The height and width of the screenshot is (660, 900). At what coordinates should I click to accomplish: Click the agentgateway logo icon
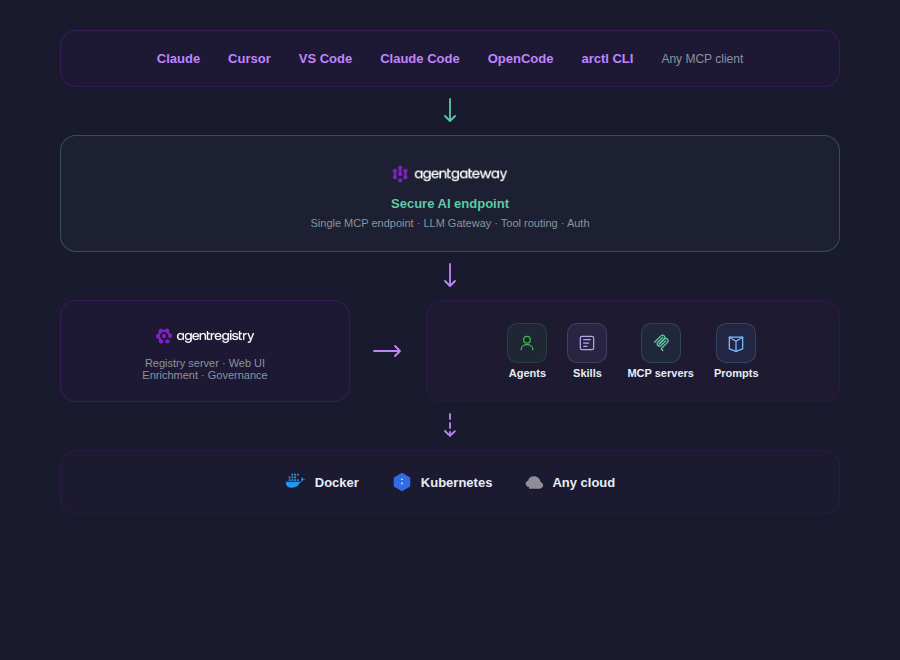pos(400,174)
